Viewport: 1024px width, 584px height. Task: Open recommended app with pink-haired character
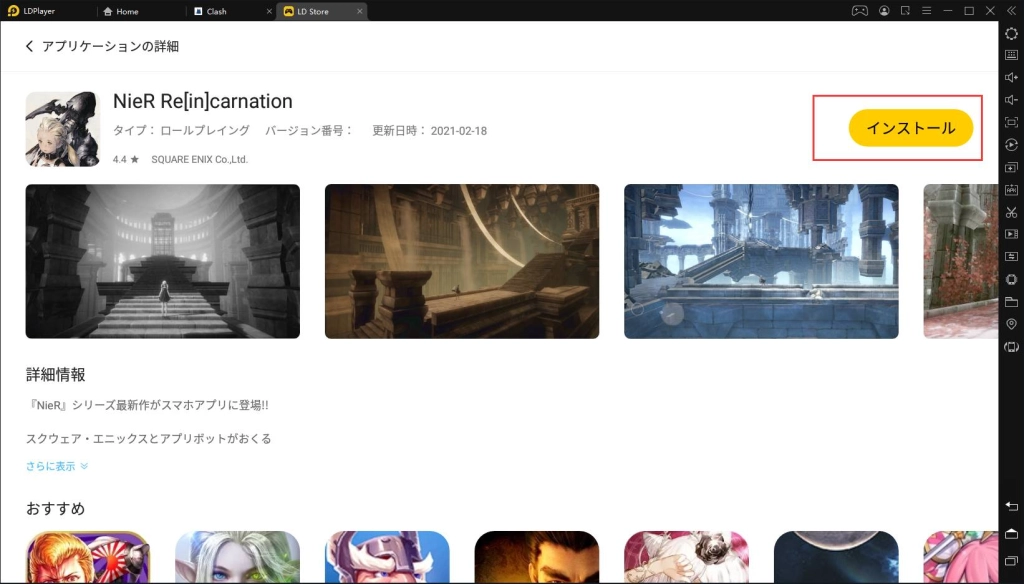[961, 557]
